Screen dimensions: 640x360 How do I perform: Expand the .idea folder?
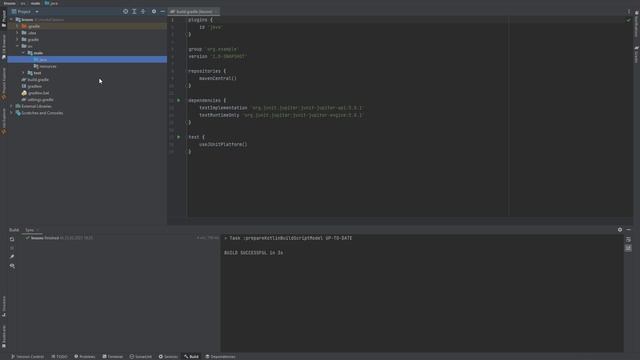coord(18,33)
